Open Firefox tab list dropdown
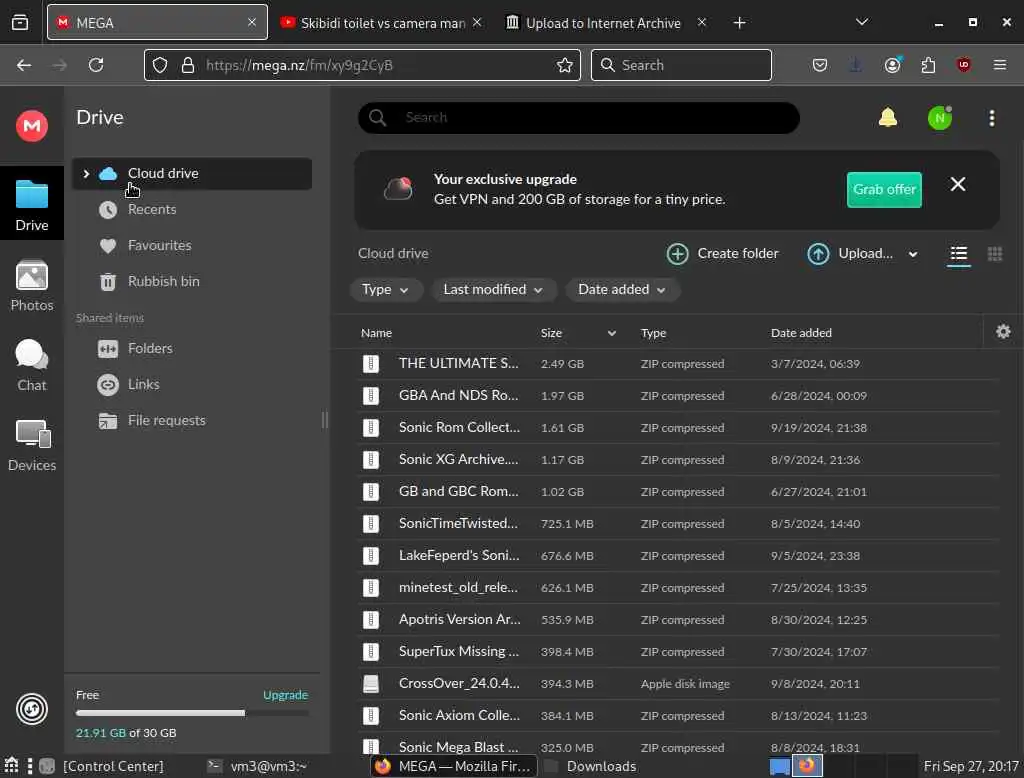This screenshot has height=778, width=1024. point(861,22)
